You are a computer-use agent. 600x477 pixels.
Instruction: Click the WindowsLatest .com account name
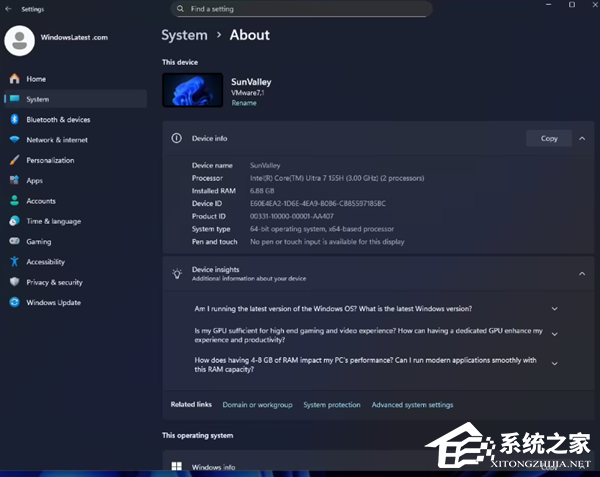click(x=74, y=37)
